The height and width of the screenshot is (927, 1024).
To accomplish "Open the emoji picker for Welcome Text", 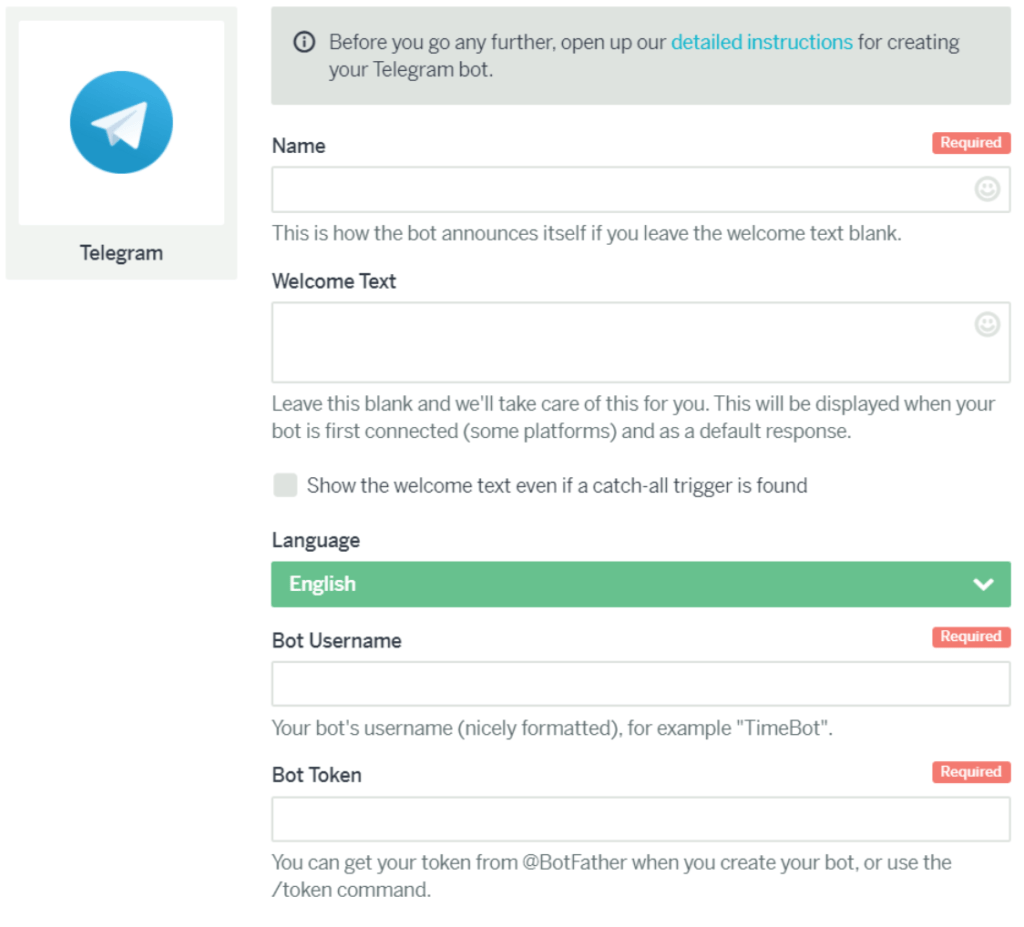I will (988, 324).
